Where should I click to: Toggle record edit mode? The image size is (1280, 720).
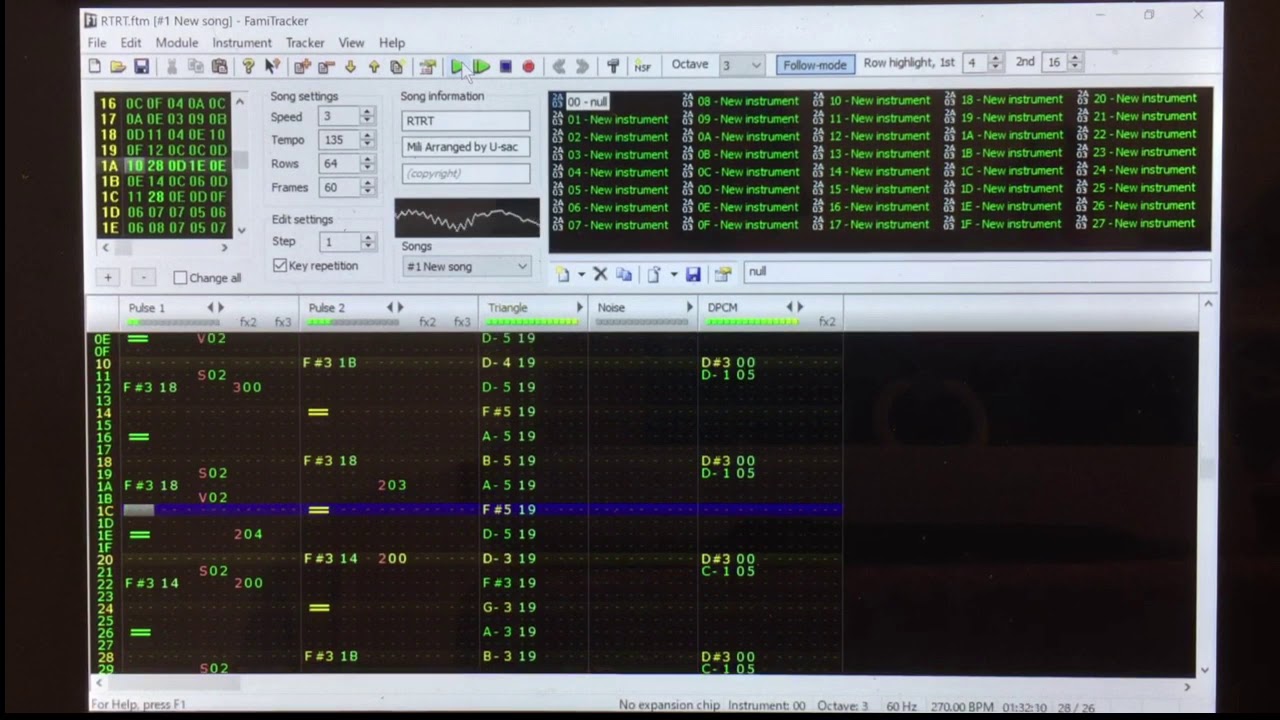(x=528, y=66)
